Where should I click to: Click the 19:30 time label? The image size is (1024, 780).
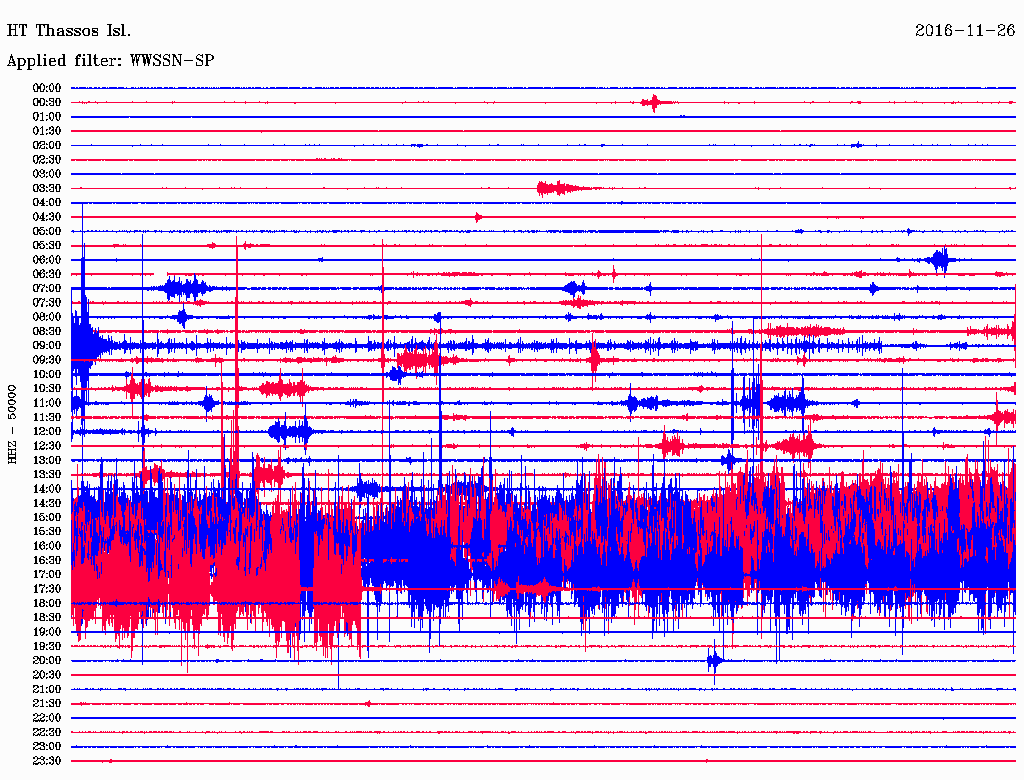[47, 647]
